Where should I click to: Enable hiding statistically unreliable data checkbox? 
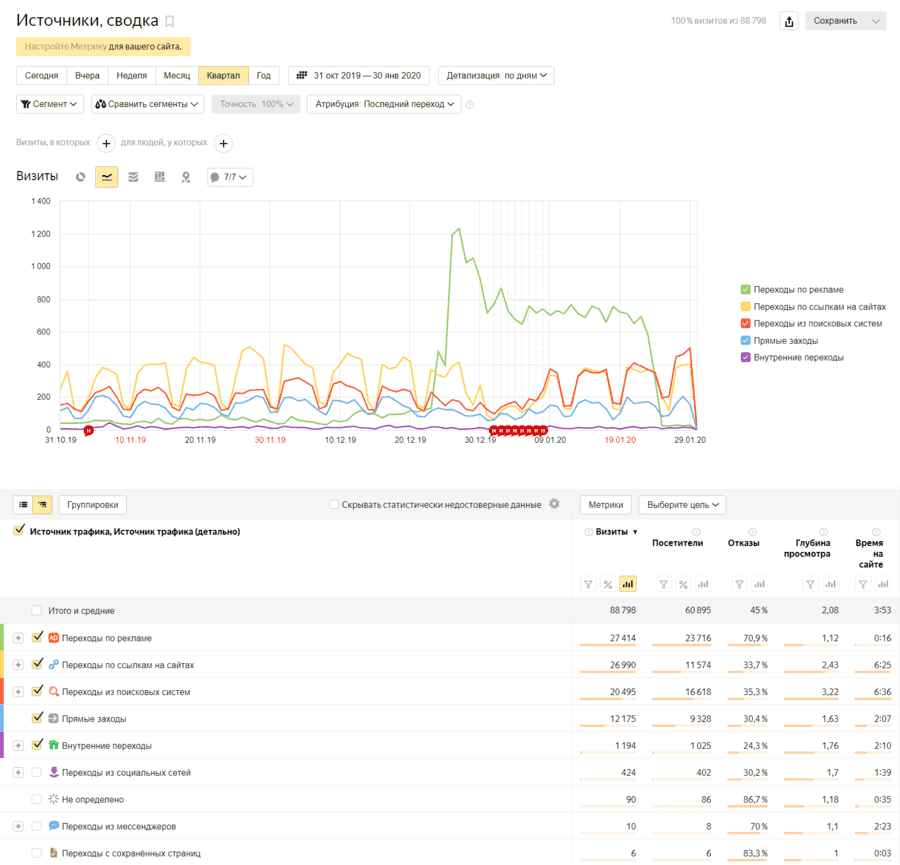coord(335,505)
